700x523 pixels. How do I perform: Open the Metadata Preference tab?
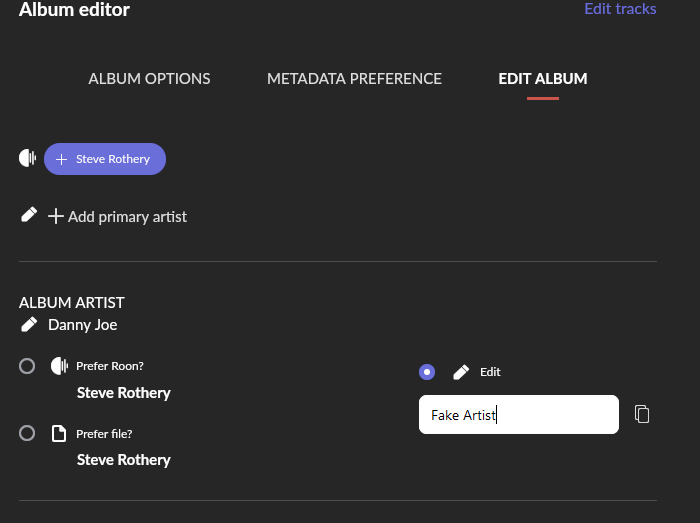pyautogui.click(x=354, y=79)
